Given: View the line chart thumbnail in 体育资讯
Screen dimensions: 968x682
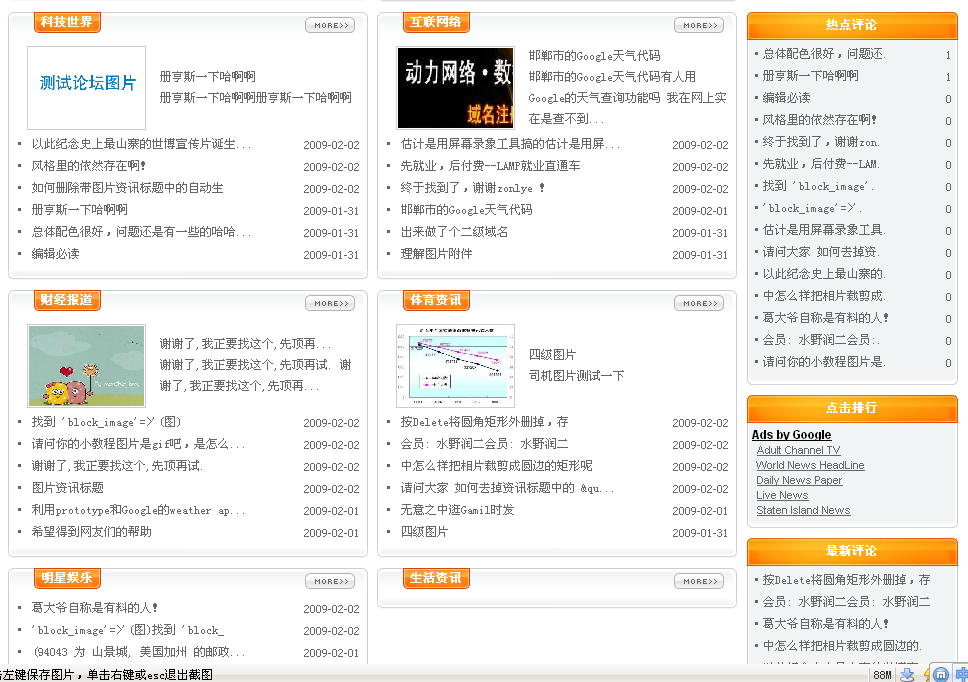Looking at the screenshot, I should (455, 365).
